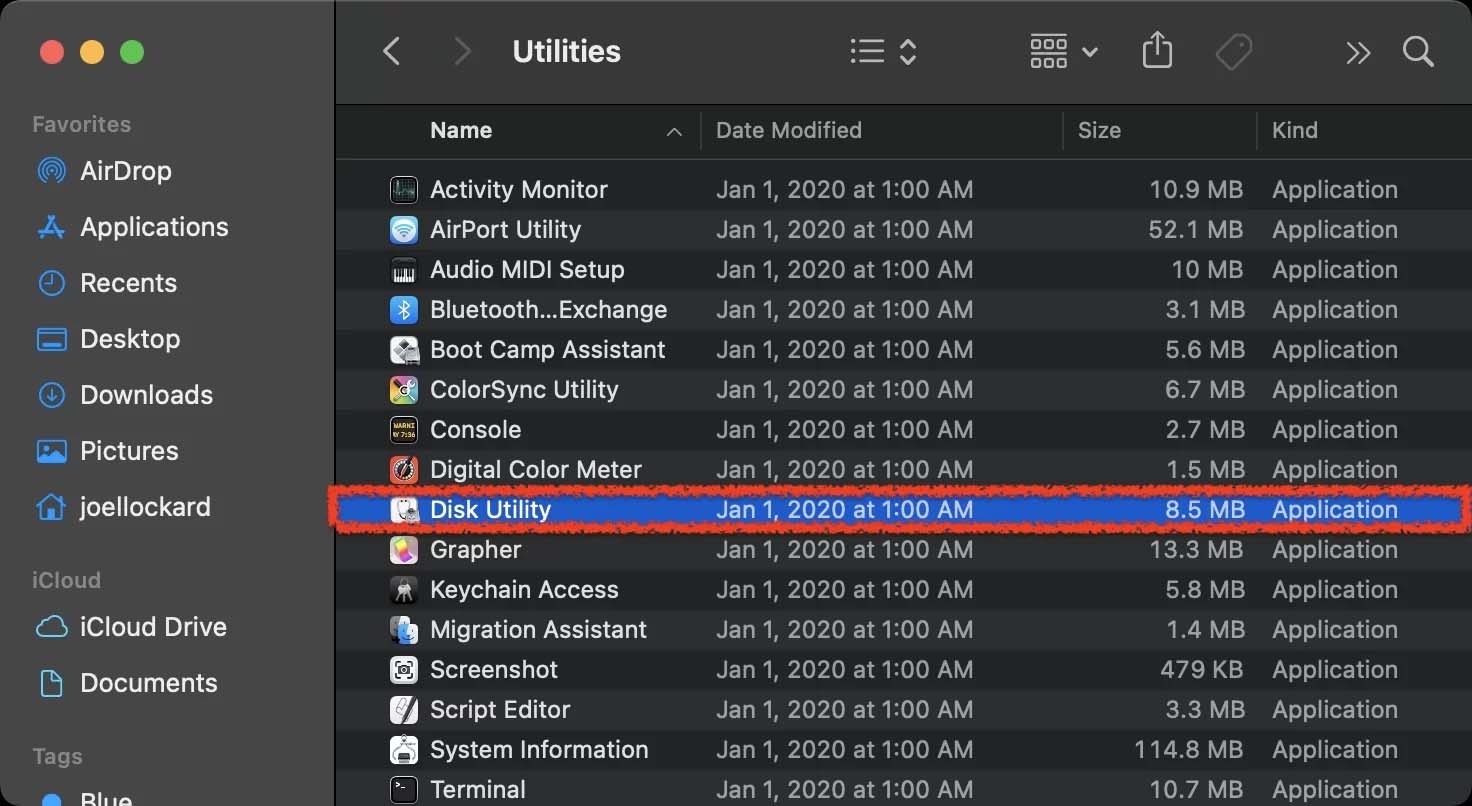Click the 52.1 MB size value
Screen dimensions: 1472x806
pyautogui.click(x=1196, y=229)
